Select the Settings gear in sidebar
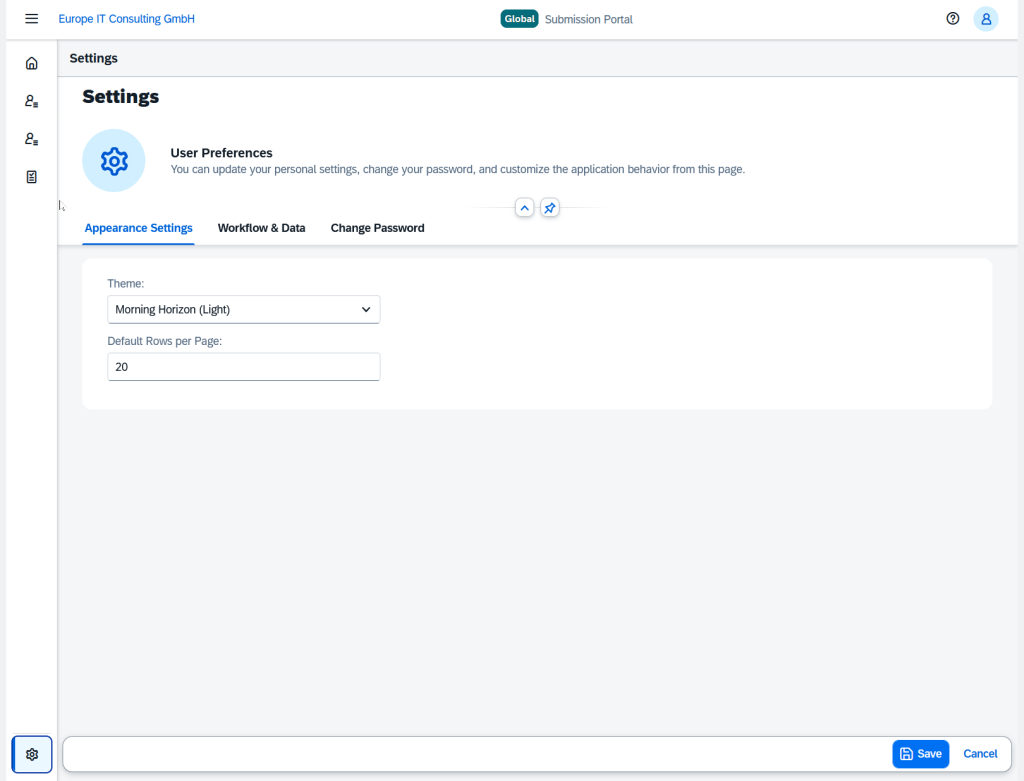This screenshot has width=1024, height=781. click(x=32, y=754)
